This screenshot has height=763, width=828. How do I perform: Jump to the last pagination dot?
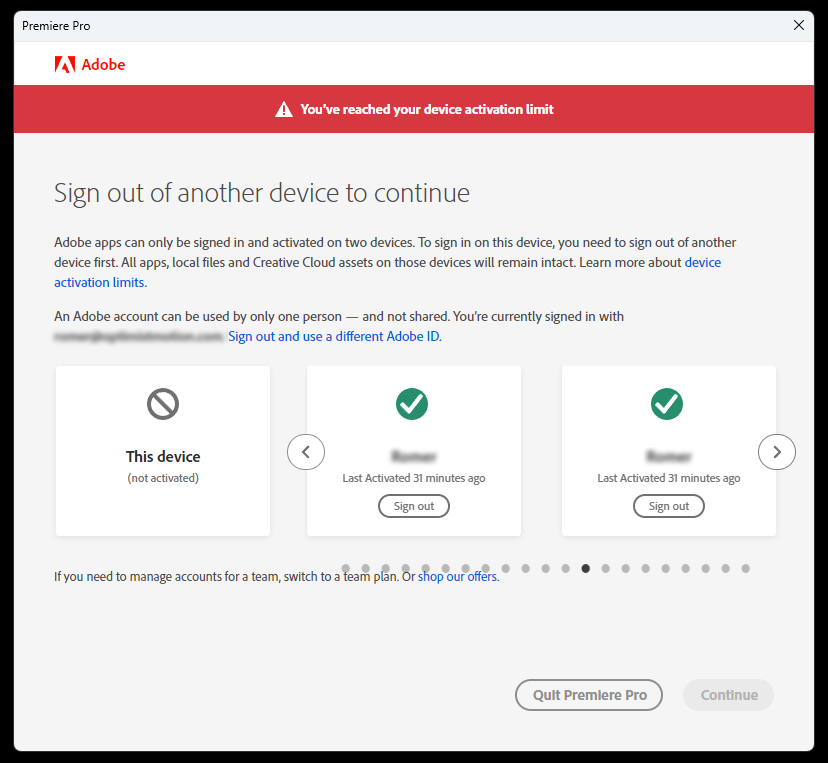click(x=746, y=568)
